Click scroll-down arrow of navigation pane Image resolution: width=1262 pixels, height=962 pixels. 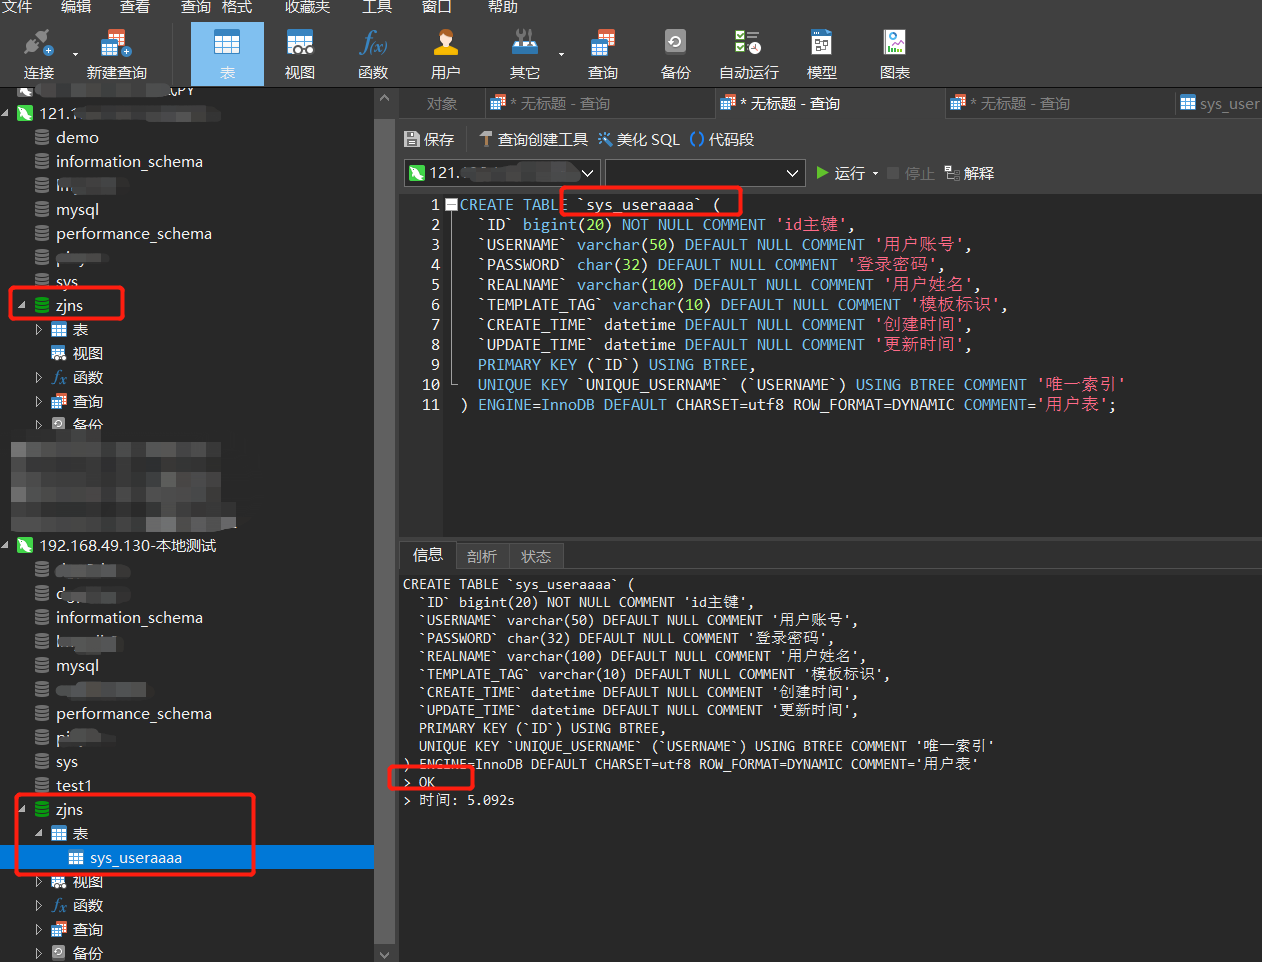[385, 953]
